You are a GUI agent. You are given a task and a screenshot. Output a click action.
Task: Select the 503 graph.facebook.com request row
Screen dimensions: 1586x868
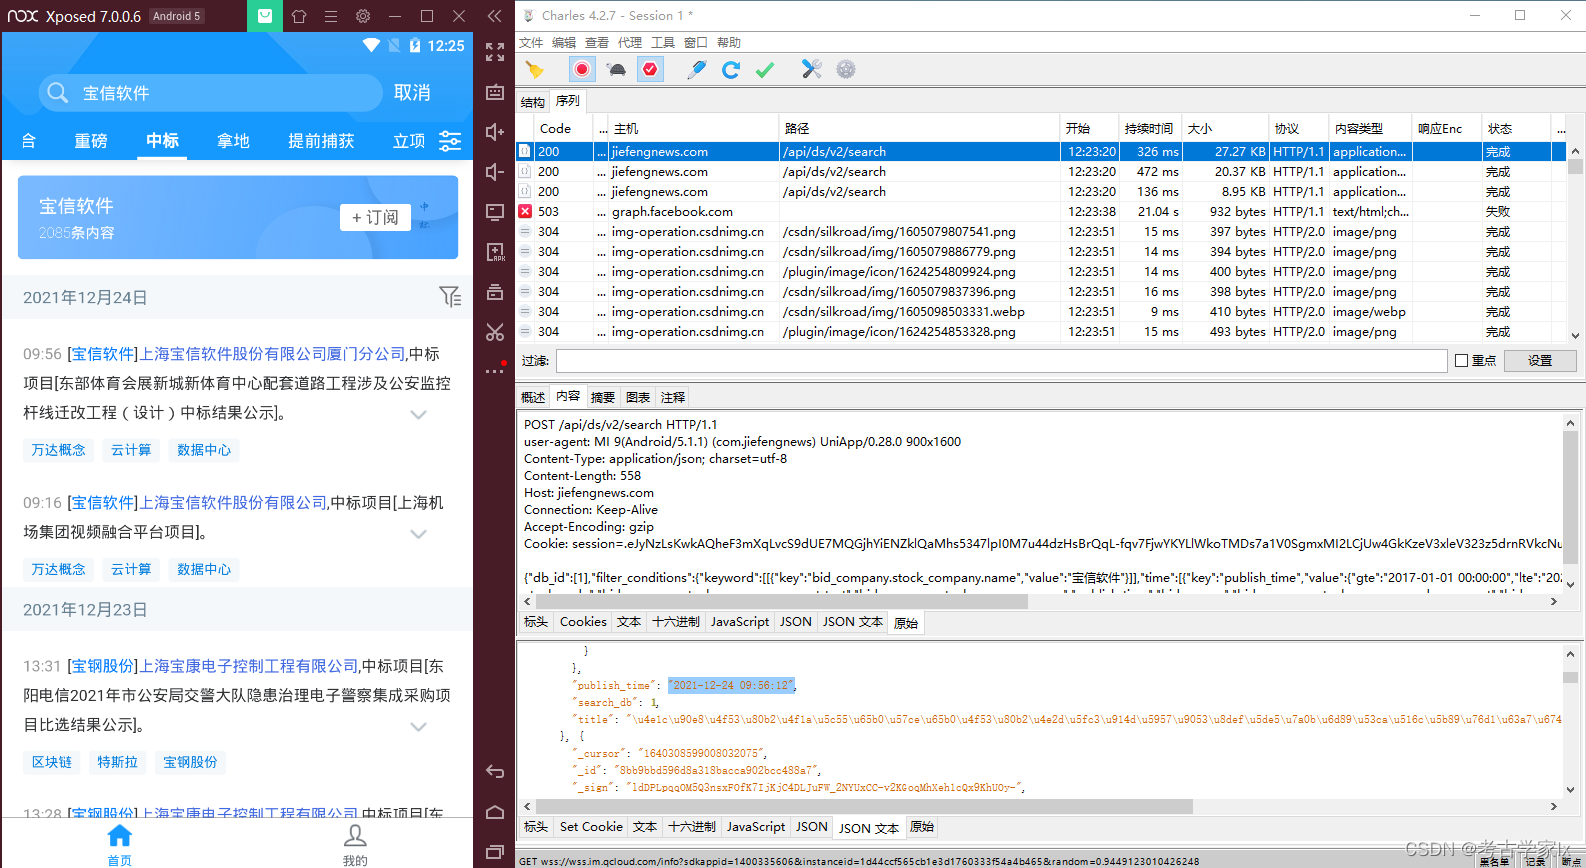pos(1040,211)
